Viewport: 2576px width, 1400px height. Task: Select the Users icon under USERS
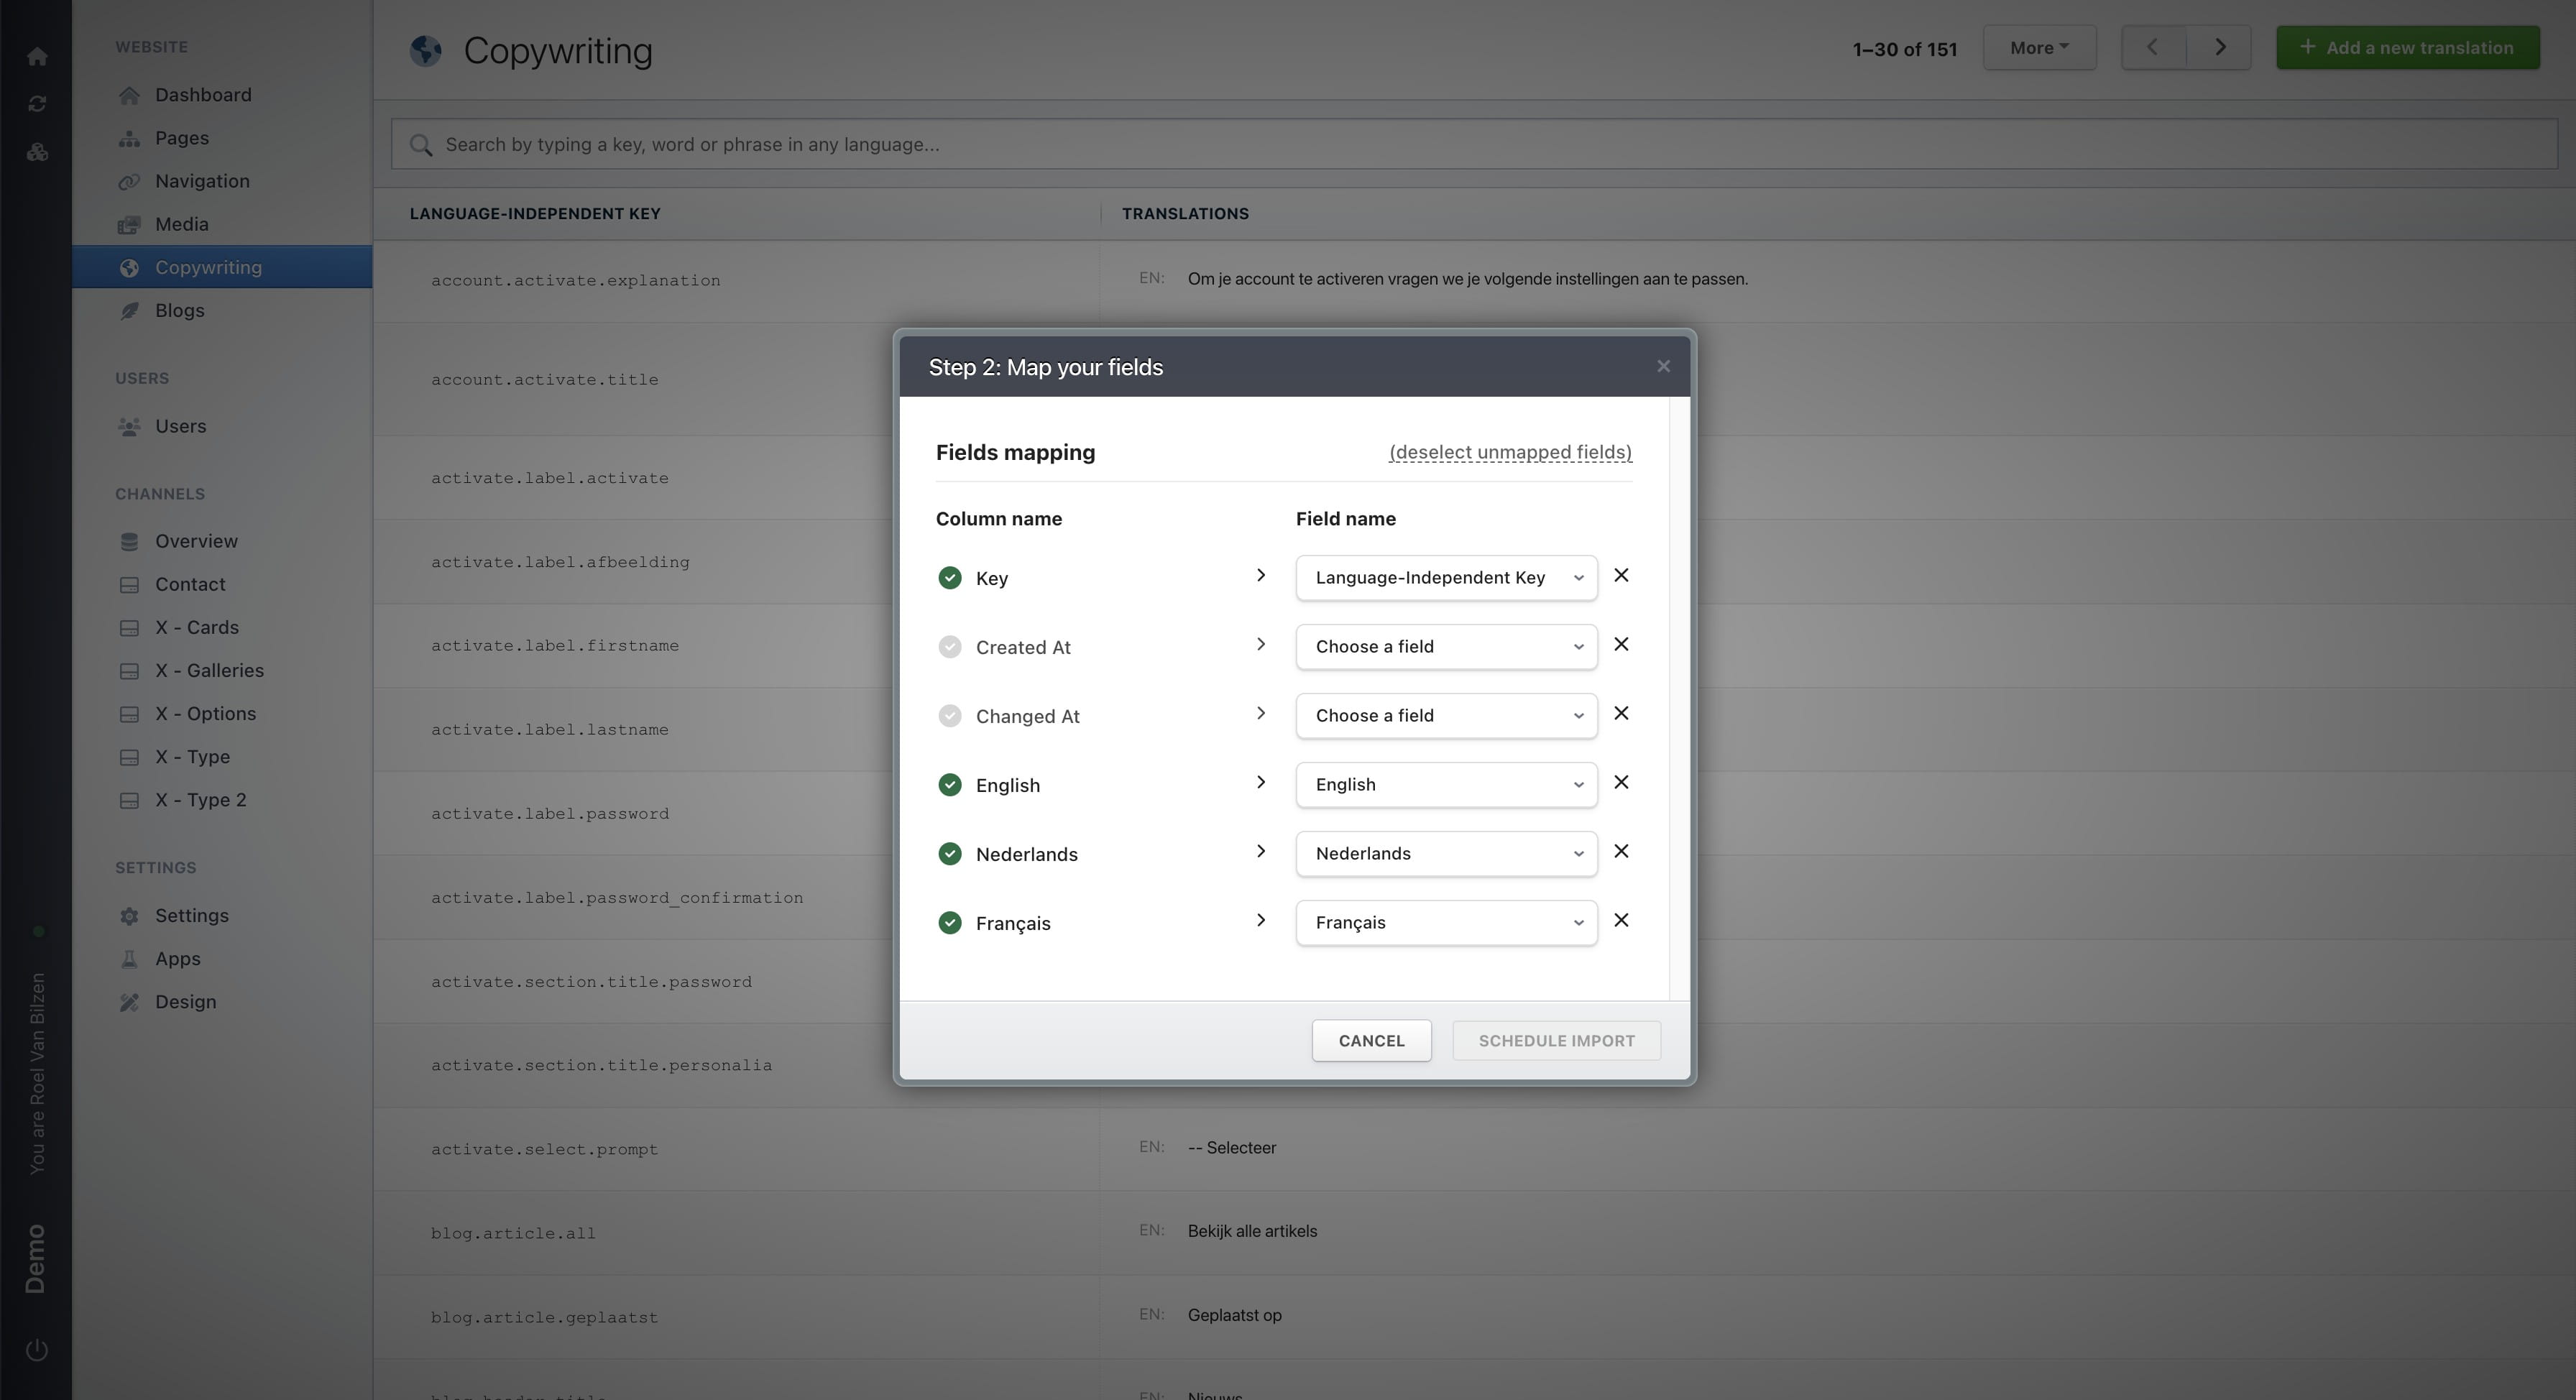130,426
